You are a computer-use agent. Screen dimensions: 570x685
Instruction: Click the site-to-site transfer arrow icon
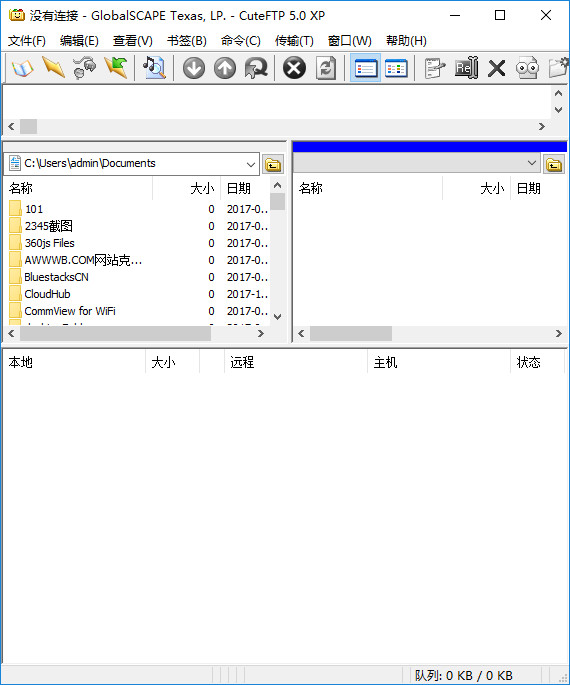(256, 68)
